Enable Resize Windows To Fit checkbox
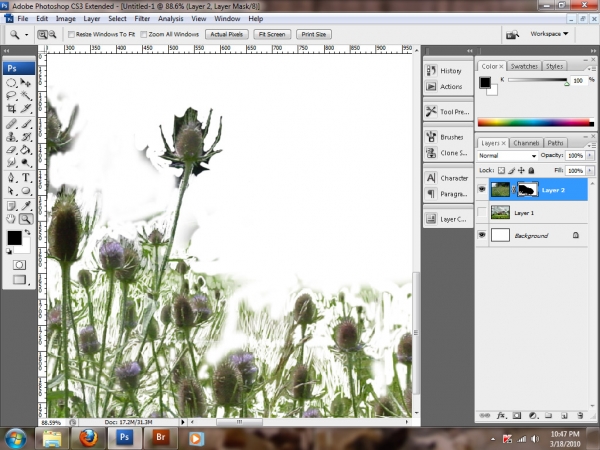Image resolution: width=600 pixels, height=450 pixels. click(x=71, y=34)
